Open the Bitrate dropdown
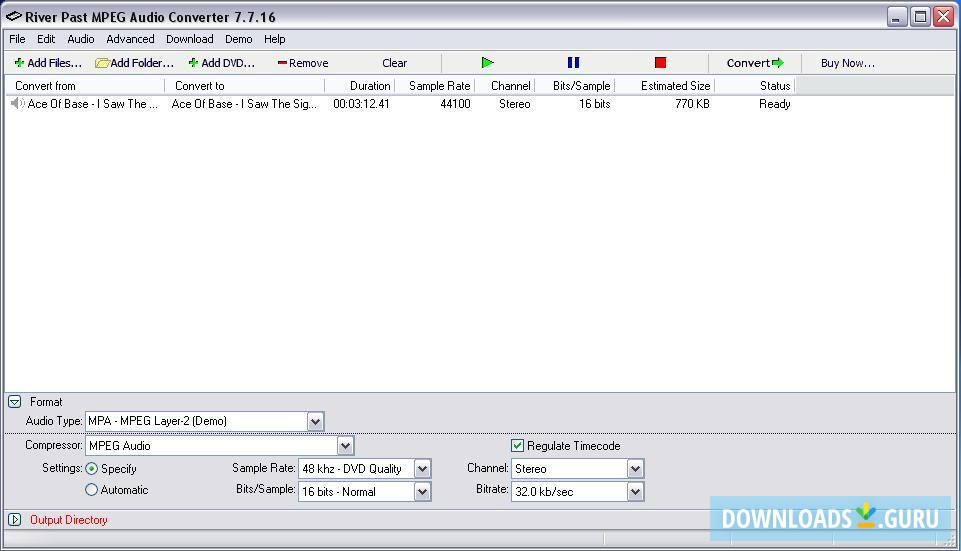Viewport: 961px width, 551px height. [x=635, y=492]
